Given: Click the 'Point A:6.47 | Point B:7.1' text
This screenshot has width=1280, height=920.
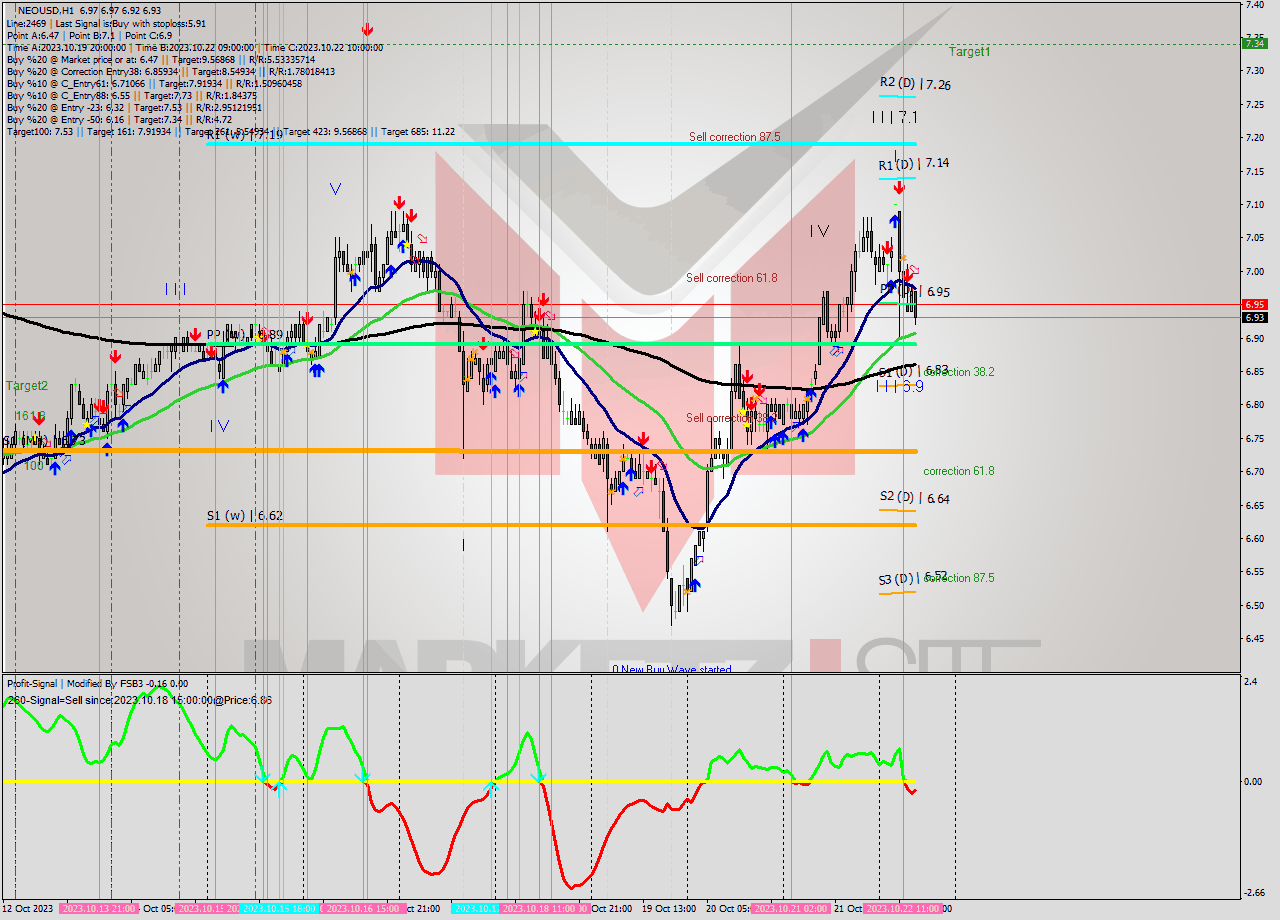Looking at the screenshot, I should [x=62, y=35].
